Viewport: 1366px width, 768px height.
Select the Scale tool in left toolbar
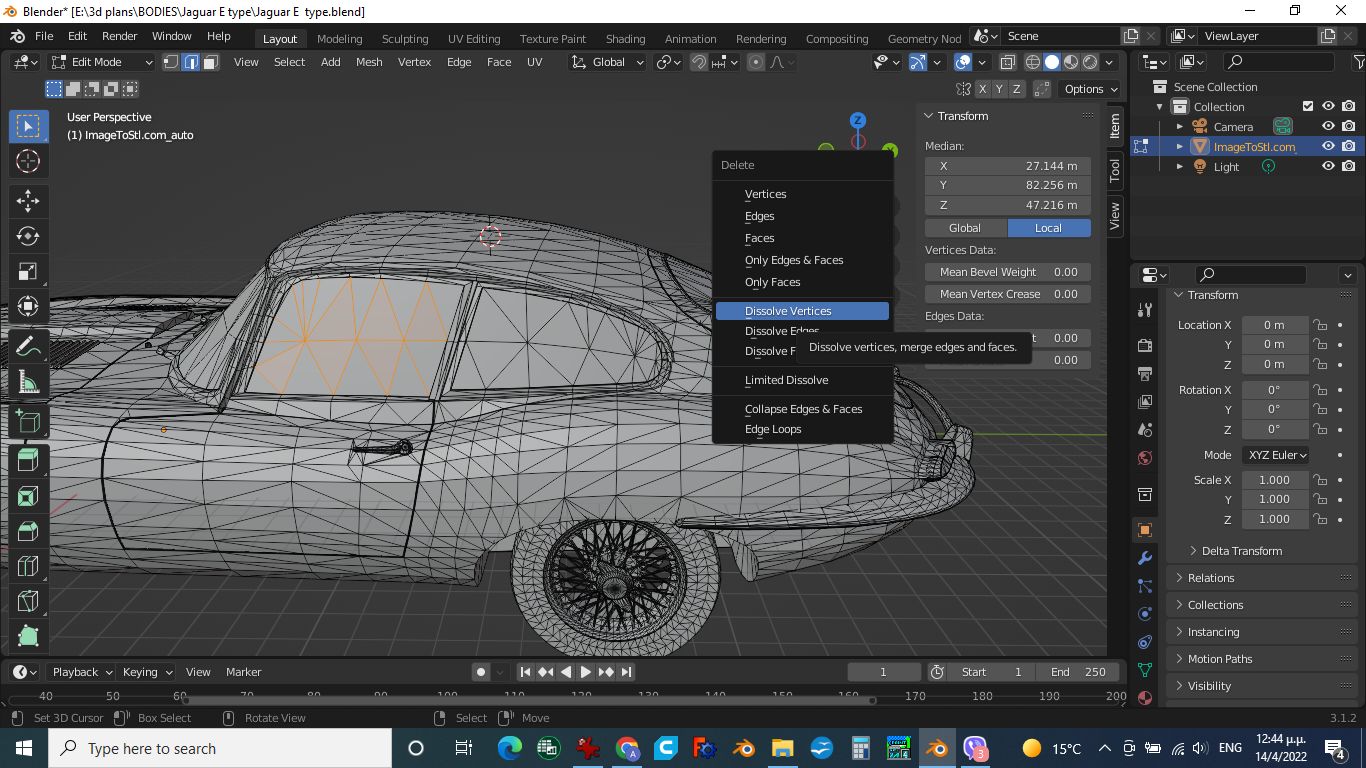[28, 271]
